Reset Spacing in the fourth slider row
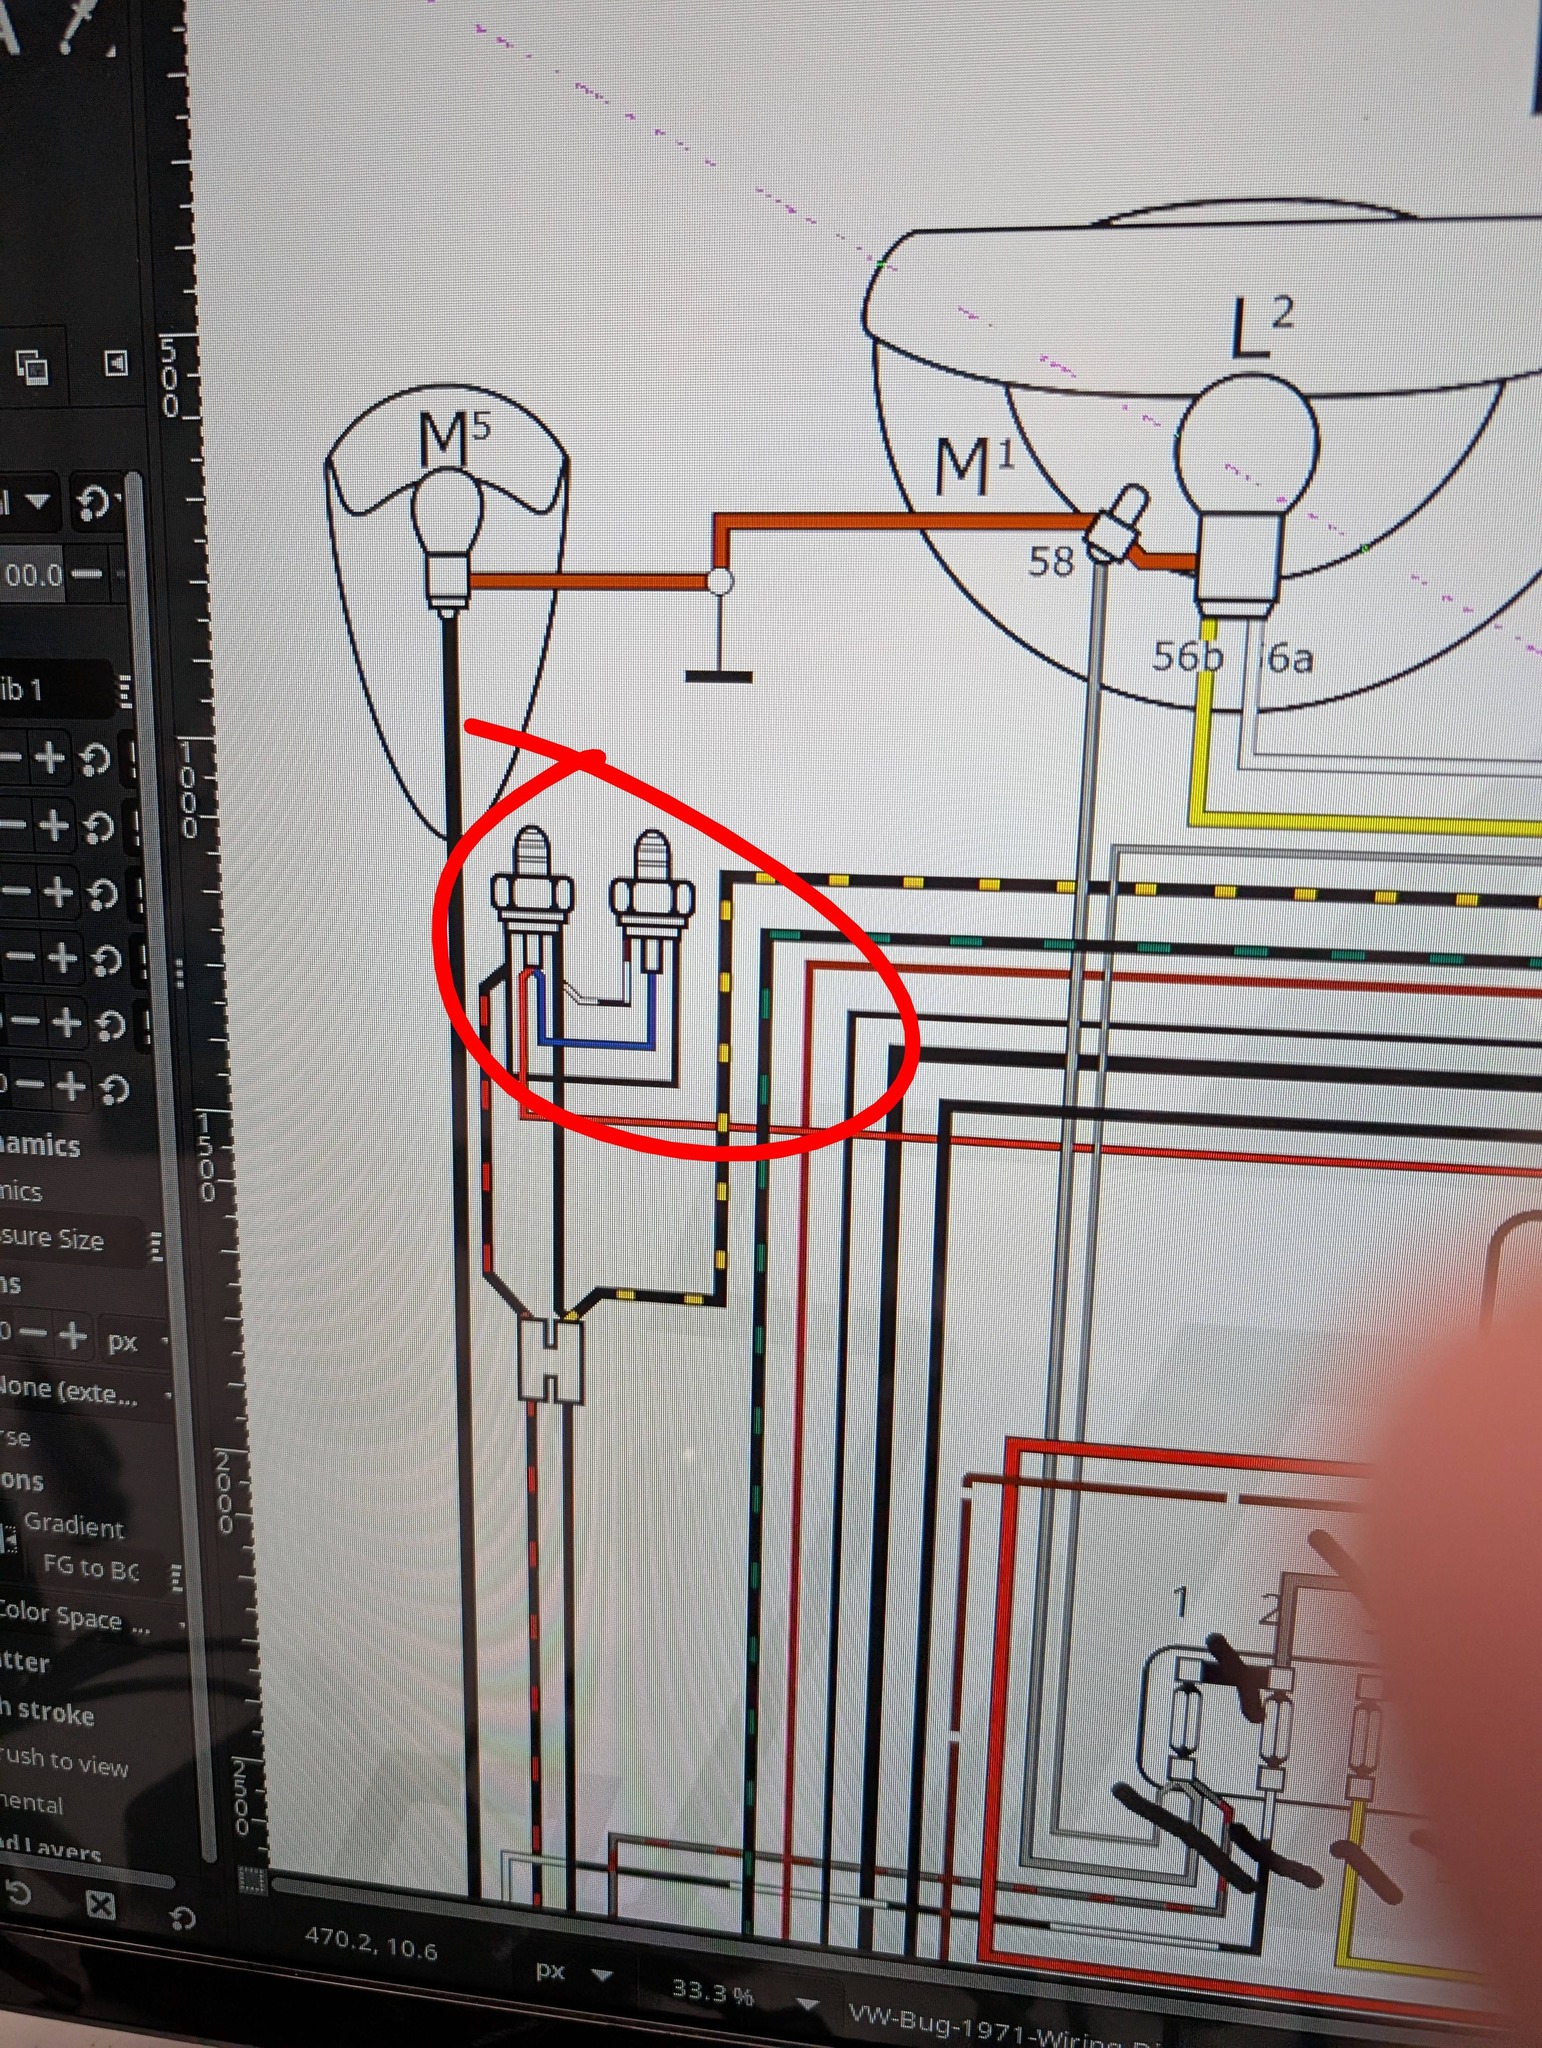This screenshot has width=1542, height=2048. pos(106,960)
